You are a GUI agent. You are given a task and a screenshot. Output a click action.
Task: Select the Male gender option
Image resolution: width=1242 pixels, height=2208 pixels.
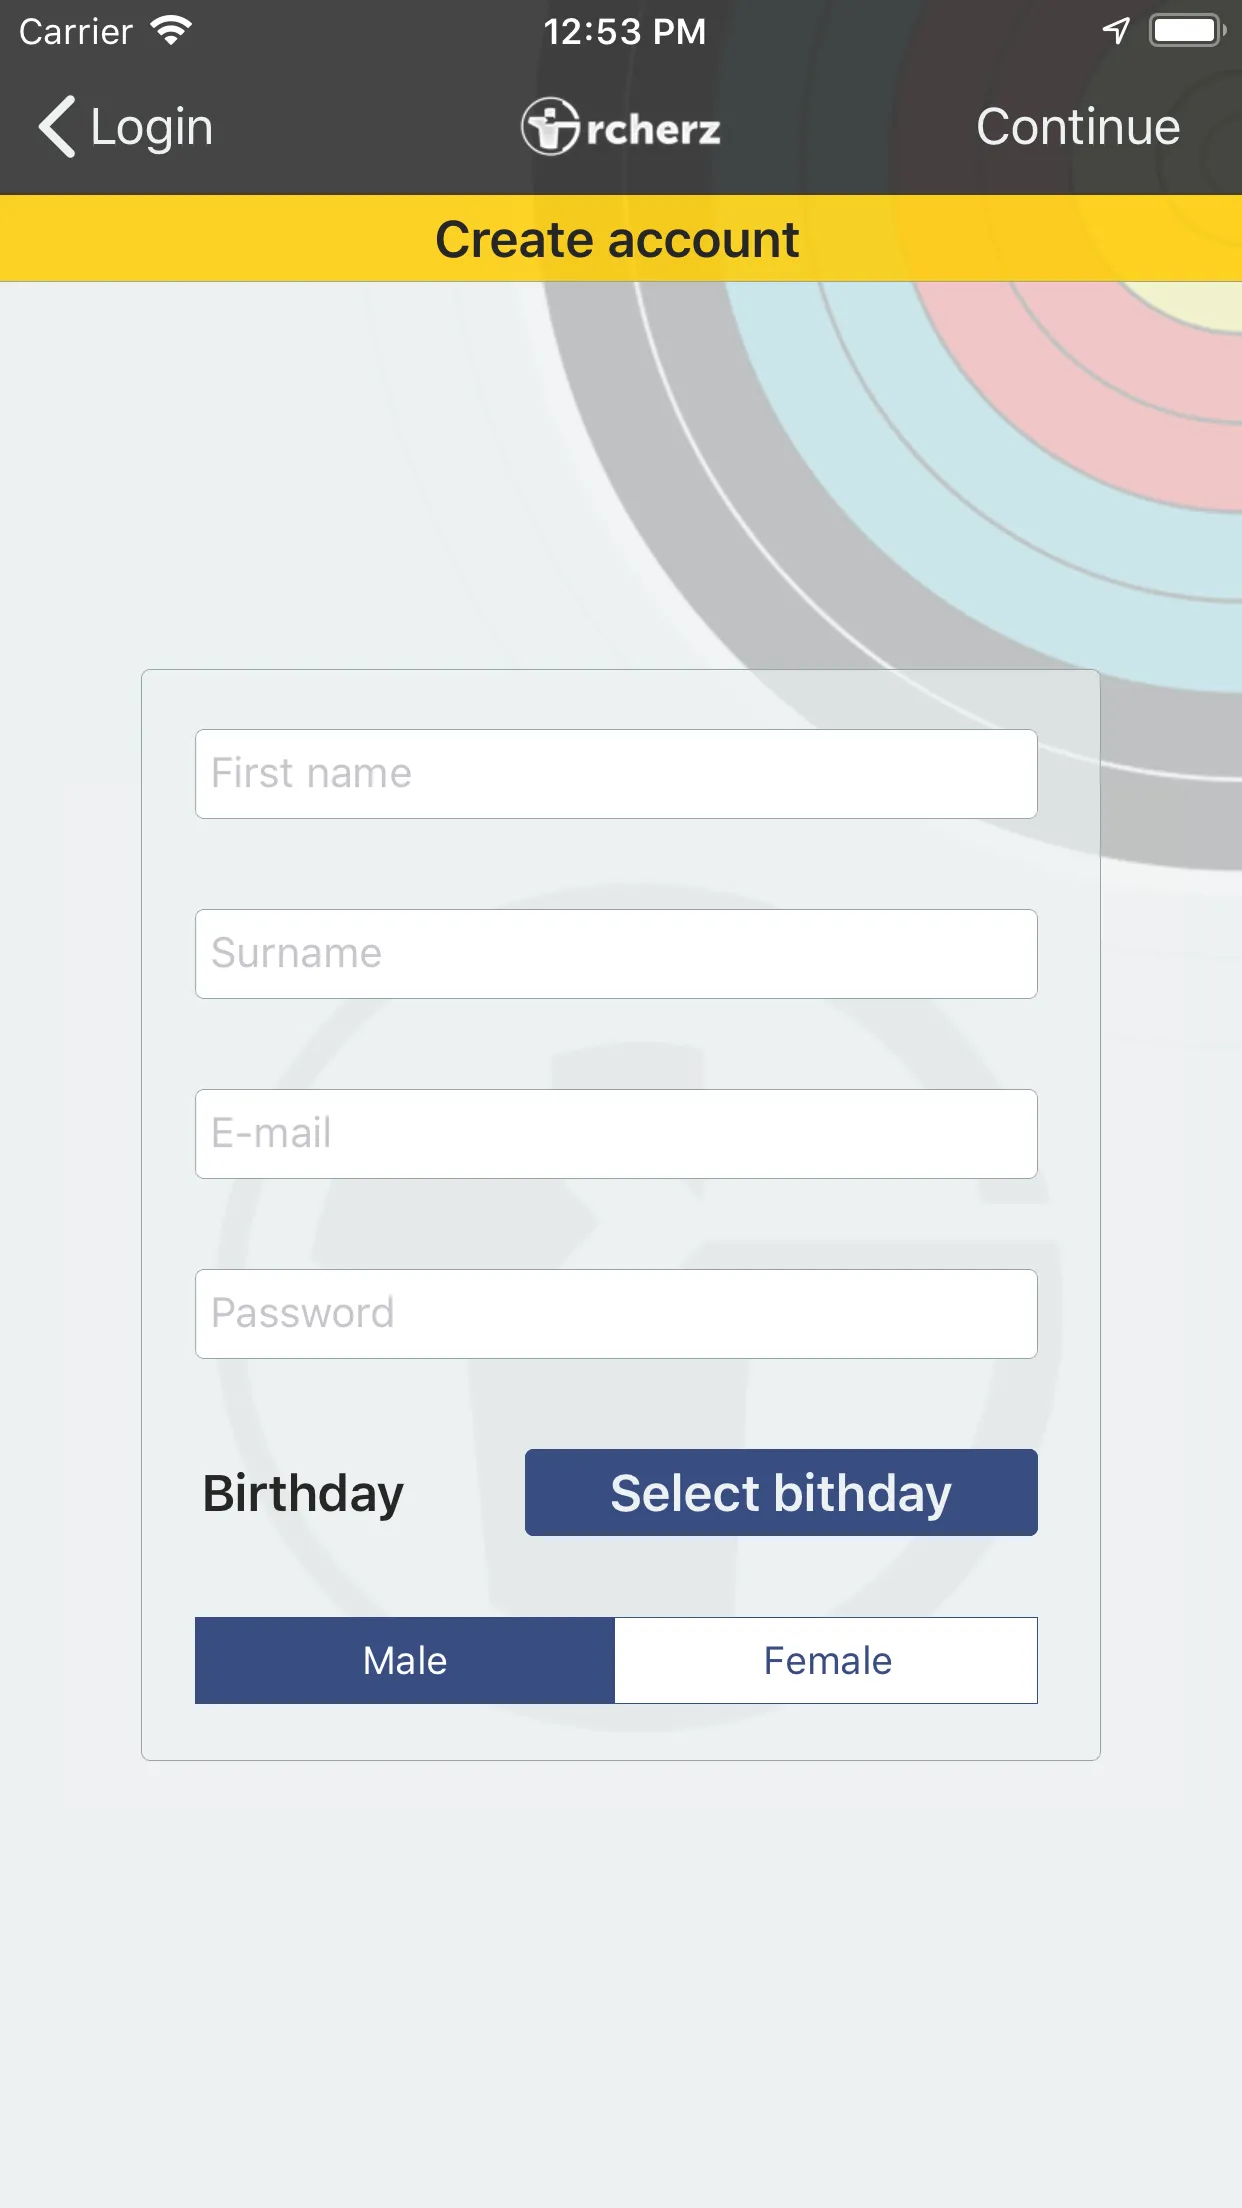pyautogui.click(x=405, y=1660)
